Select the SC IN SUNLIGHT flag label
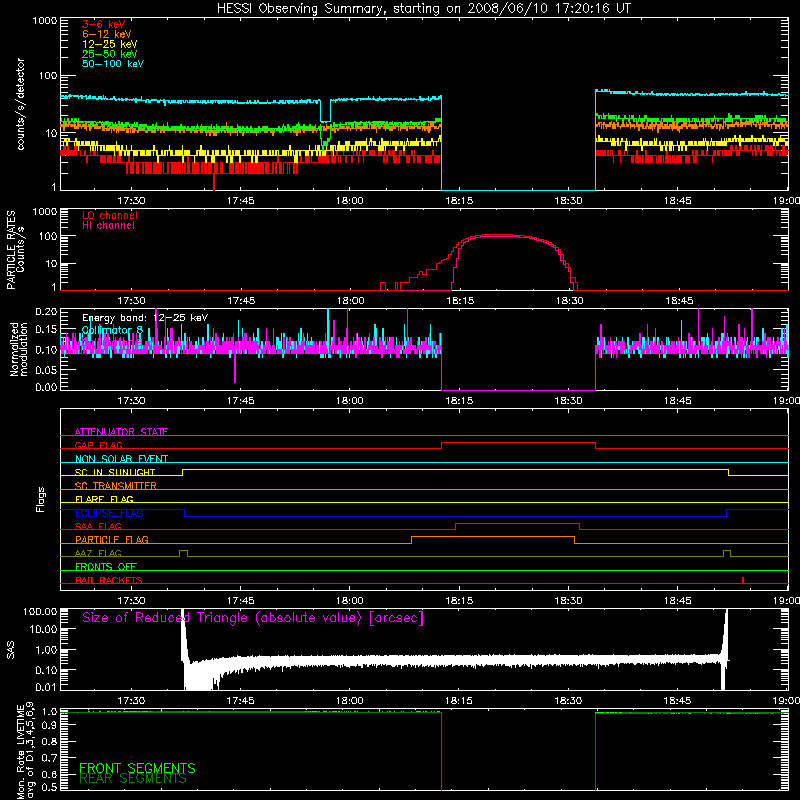Image resolution: width=800 pixels, height=800 pixels. (115, 472)
